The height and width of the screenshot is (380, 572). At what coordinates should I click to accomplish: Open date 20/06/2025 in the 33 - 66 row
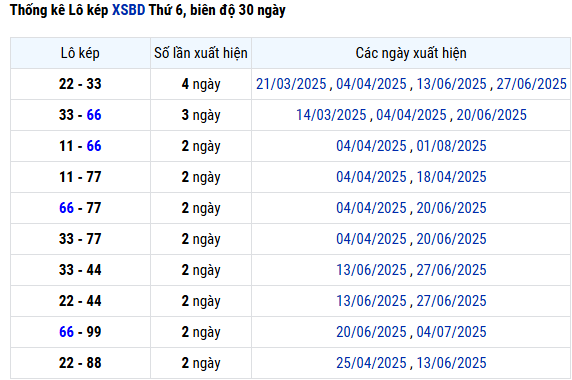(x=491, y=115)
